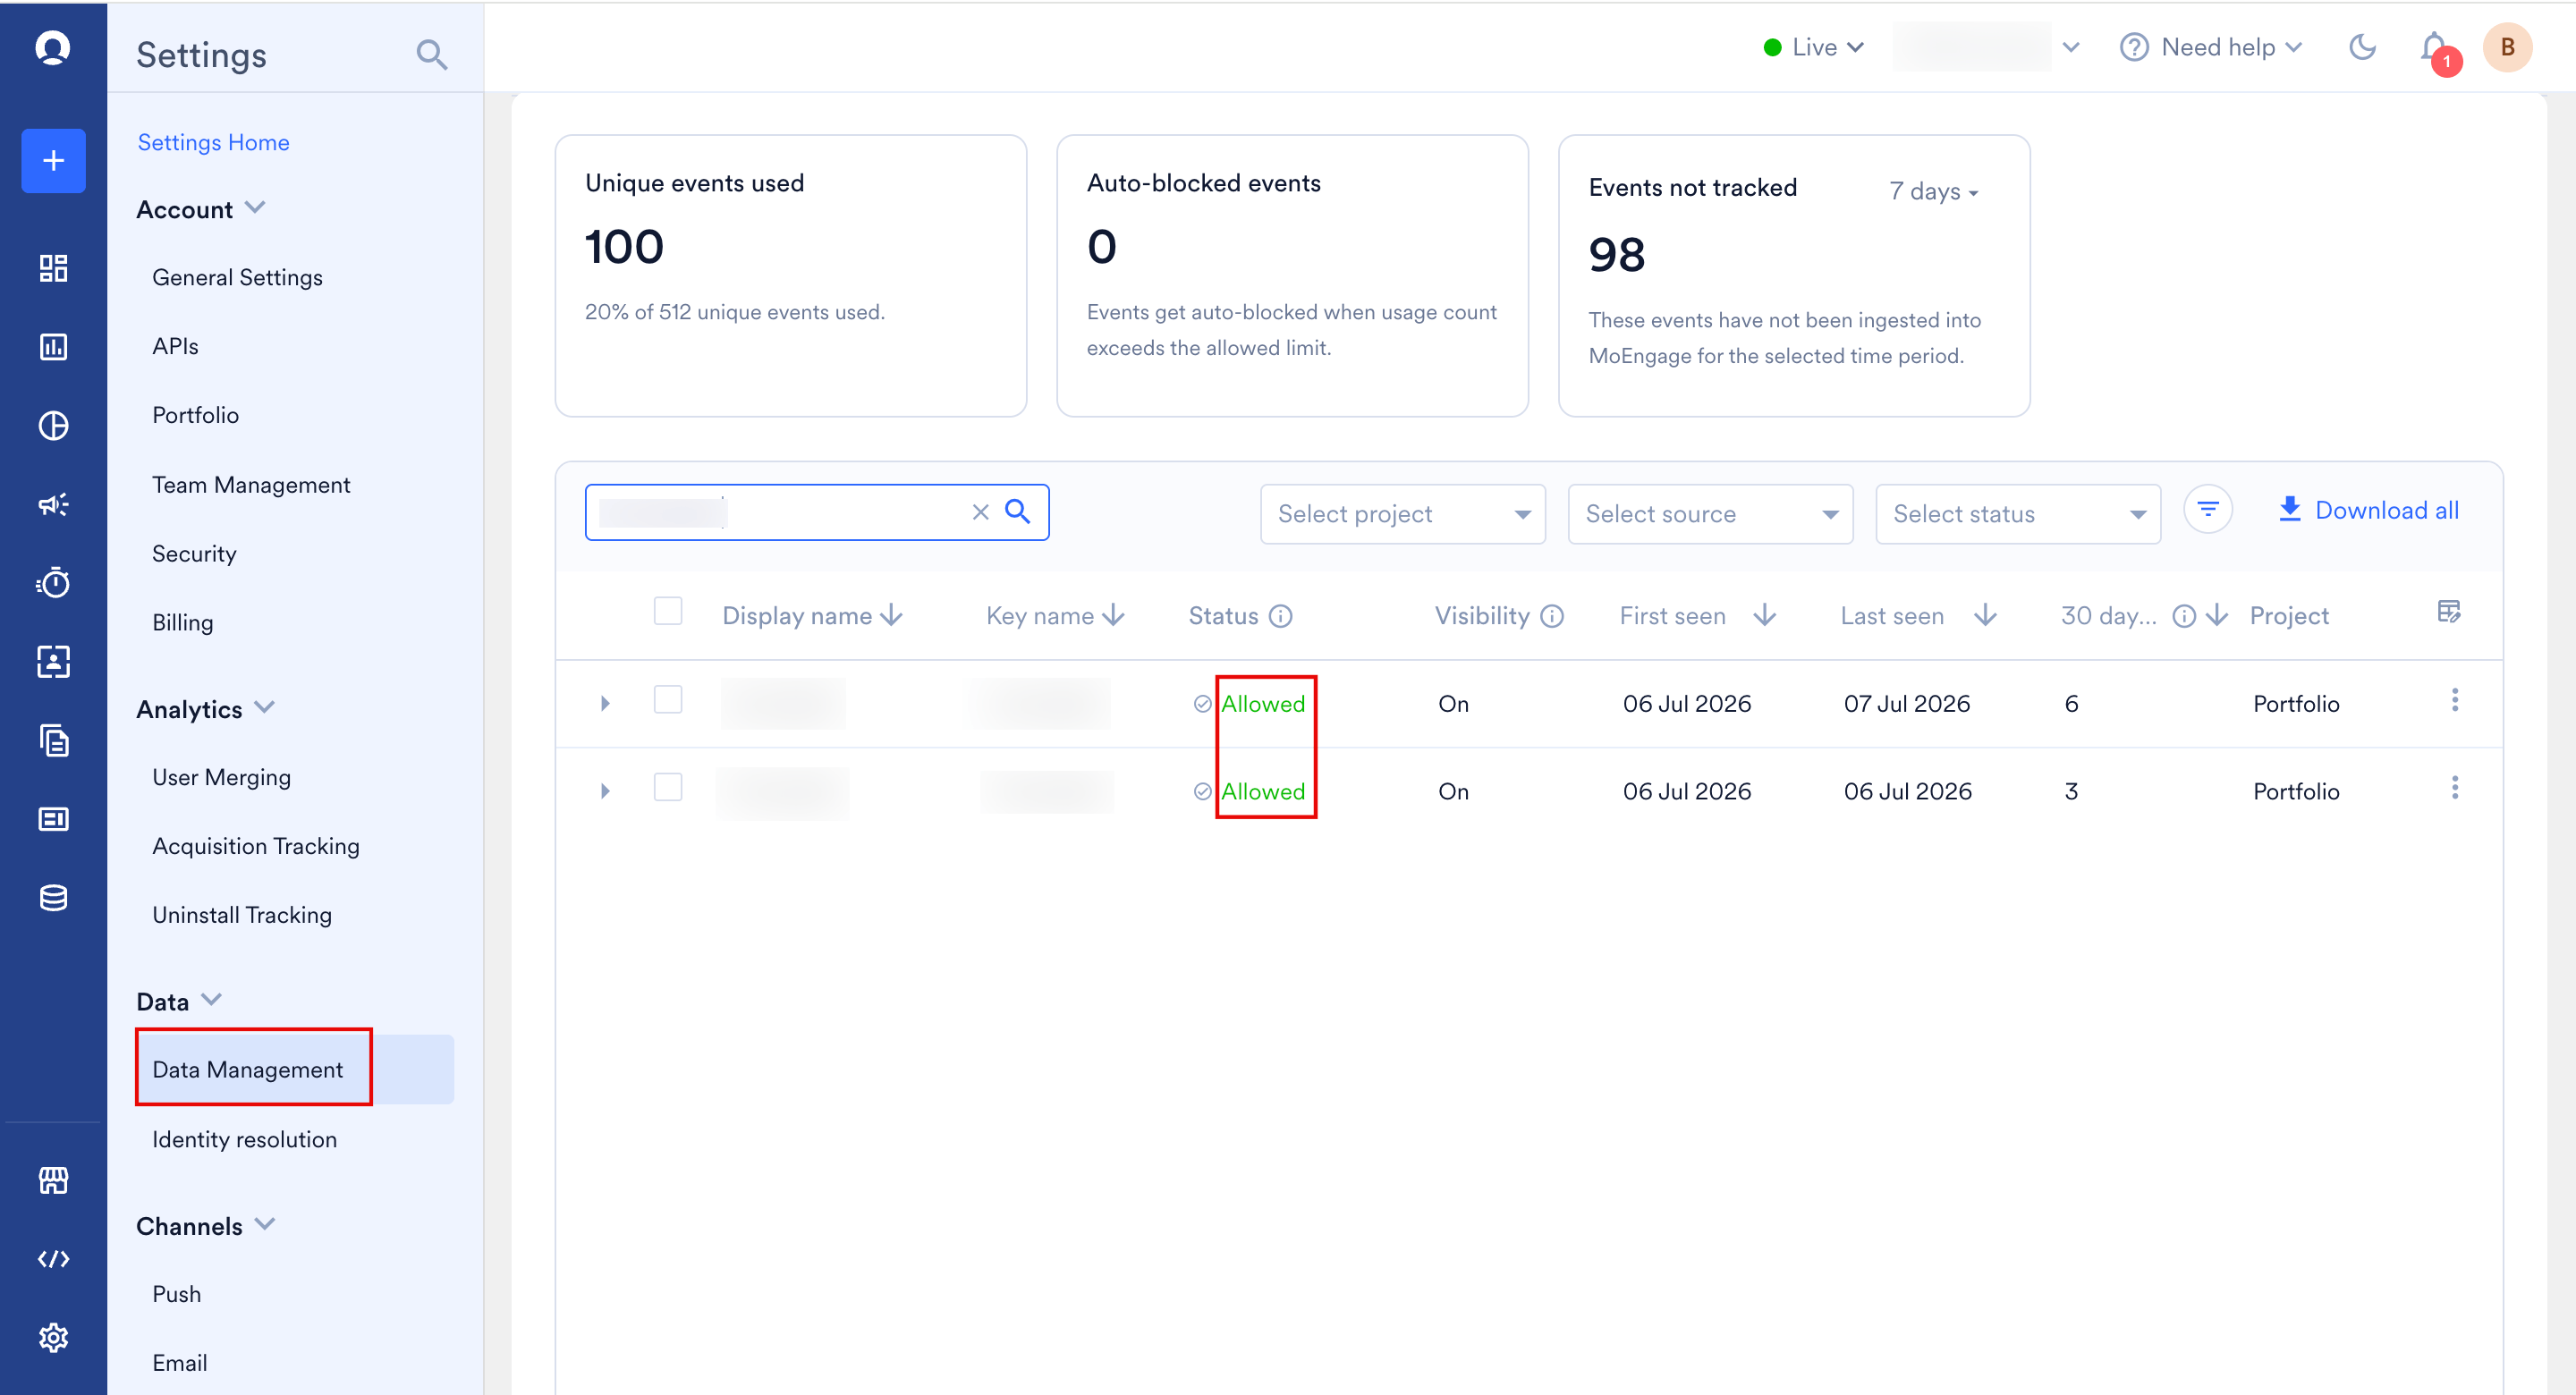Open the Need help dropdown
Viewport: 2576px width, 1395px height.
(x=2211, y=47)
